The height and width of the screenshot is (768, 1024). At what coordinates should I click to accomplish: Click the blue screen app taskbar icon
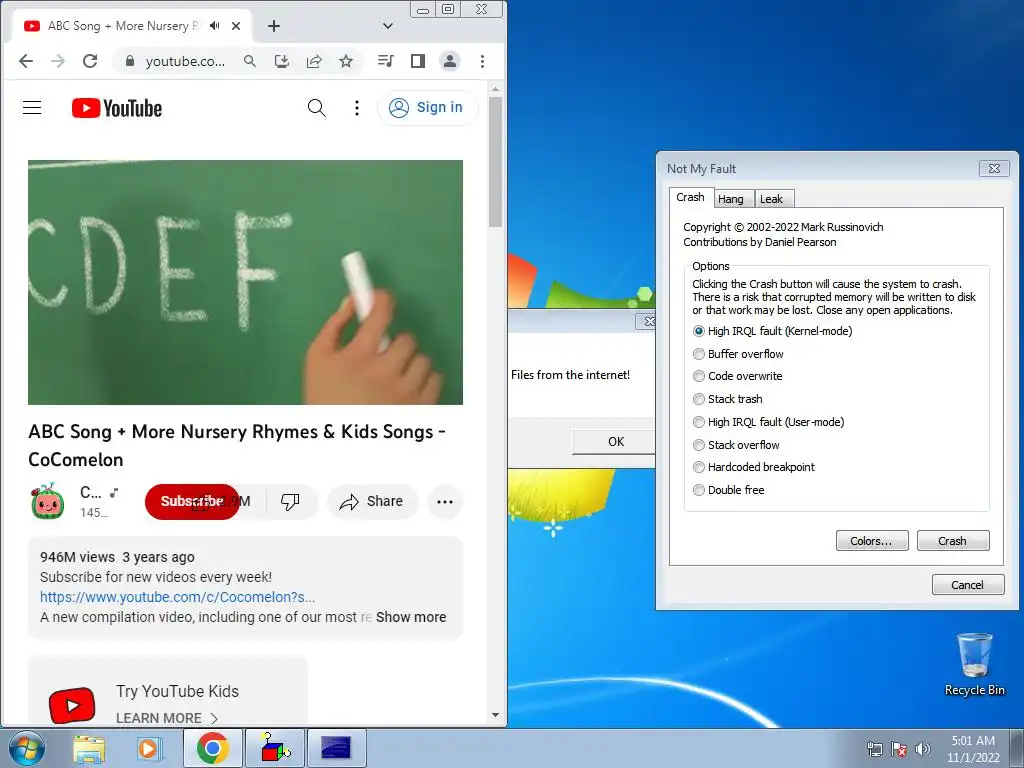click(x=336, y=748)
